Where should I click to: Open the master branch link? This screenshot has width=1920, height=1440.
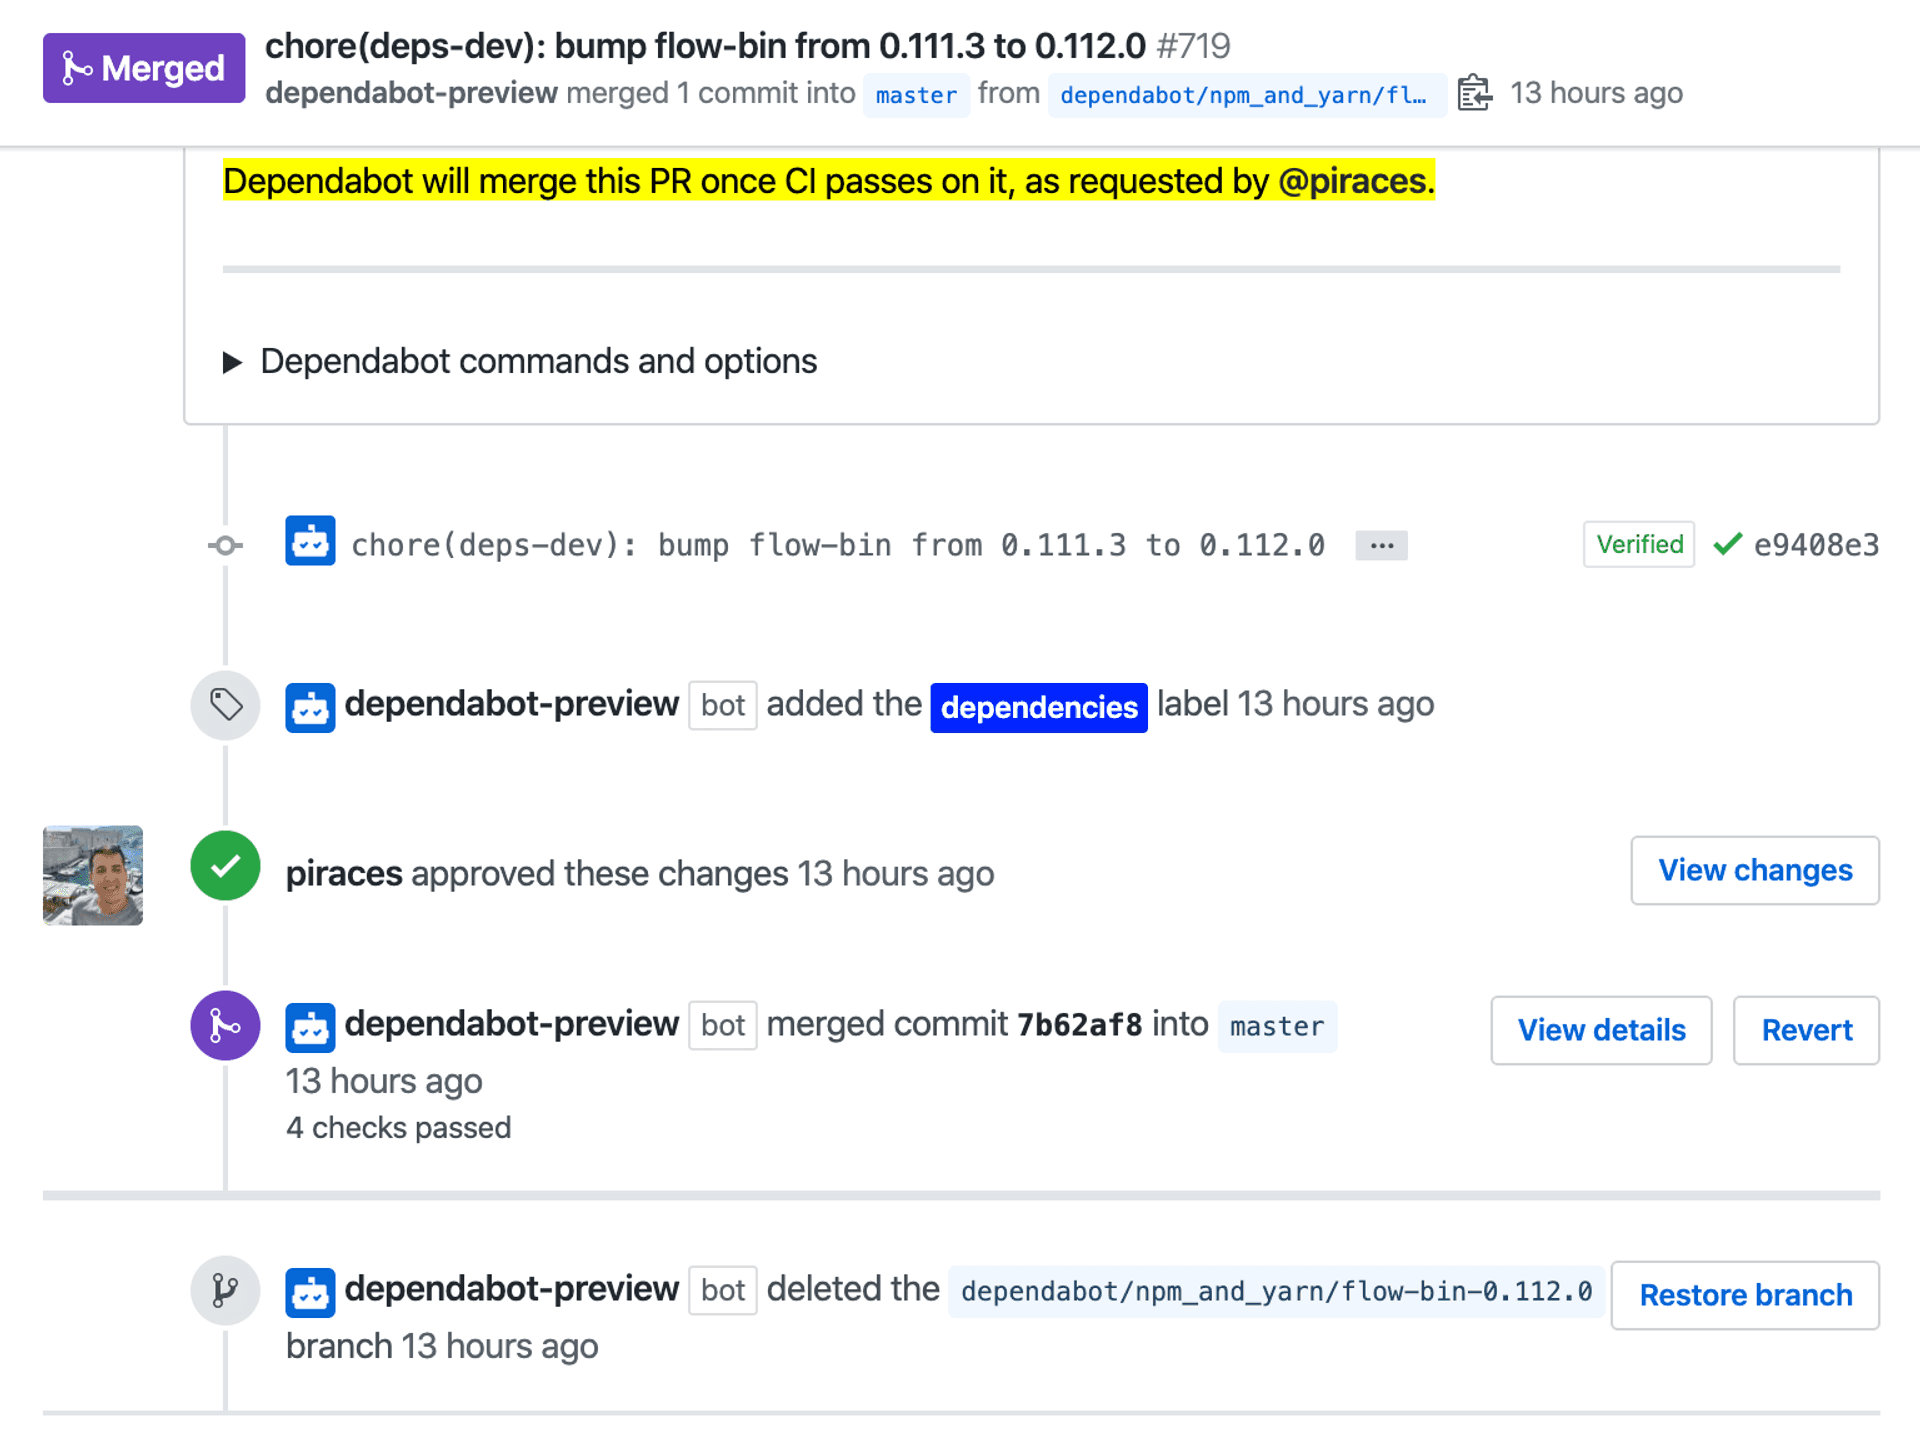pos(915,95)
